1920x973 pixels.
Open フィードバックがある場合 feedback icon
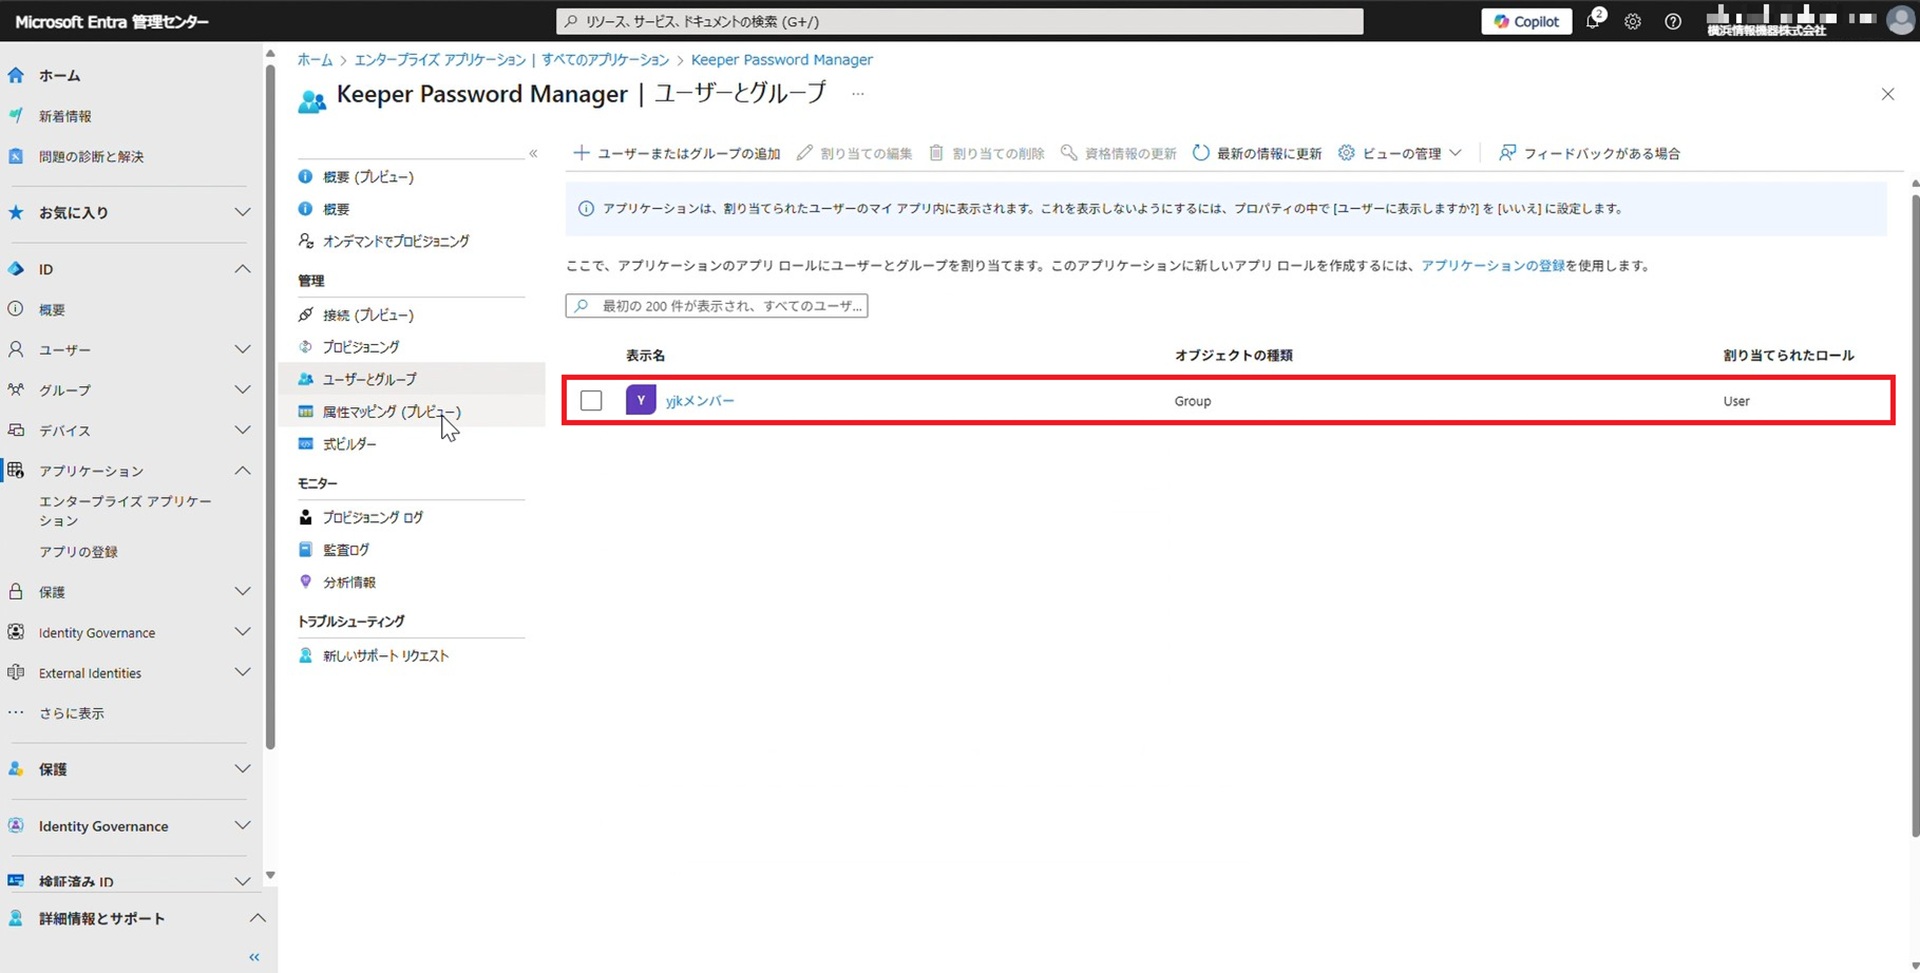coord(1507,153)
